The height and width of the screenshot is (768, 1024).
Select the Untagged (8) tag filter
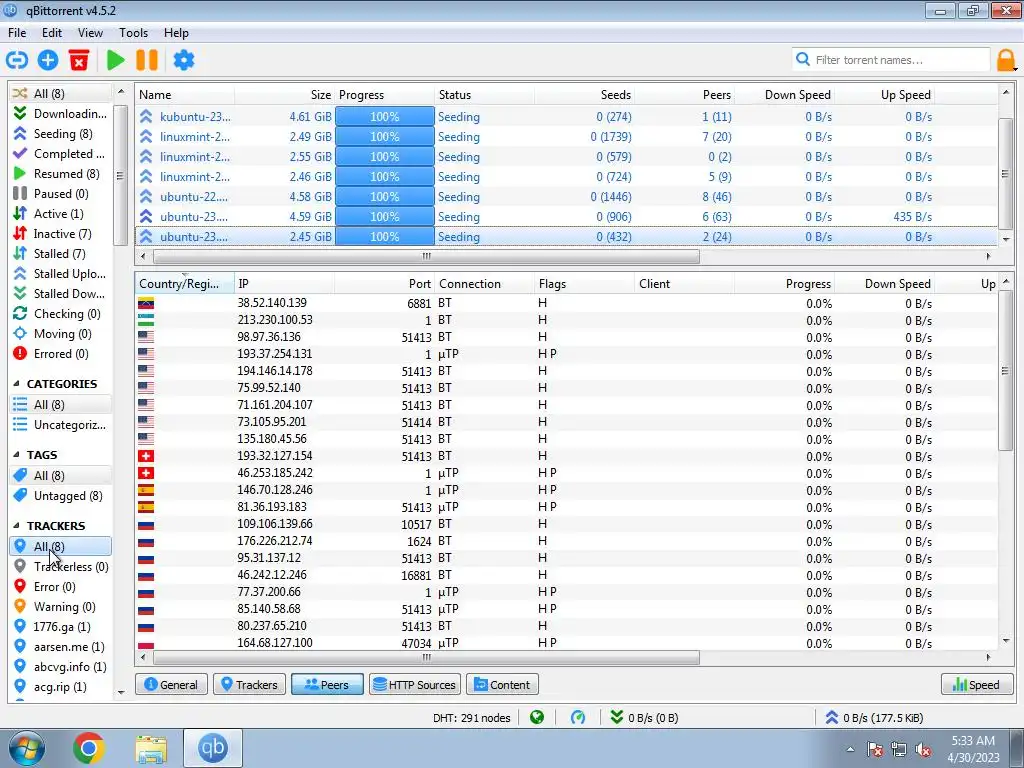click(60, 496)
